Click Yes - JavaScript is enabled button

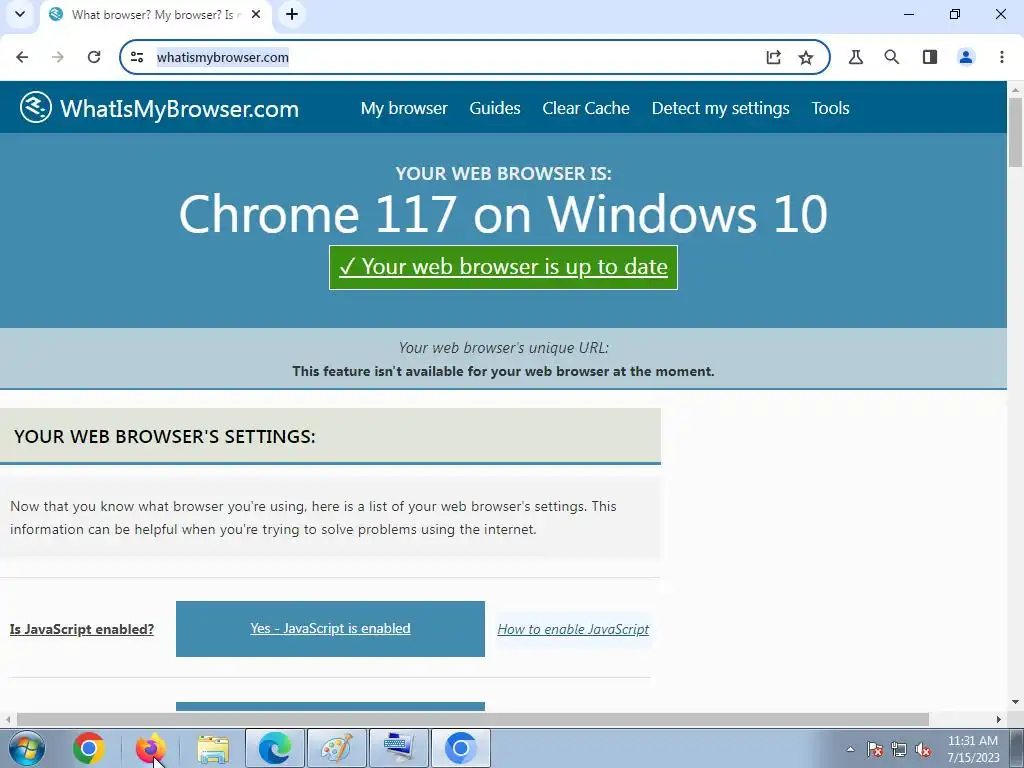tap(330, 628)
